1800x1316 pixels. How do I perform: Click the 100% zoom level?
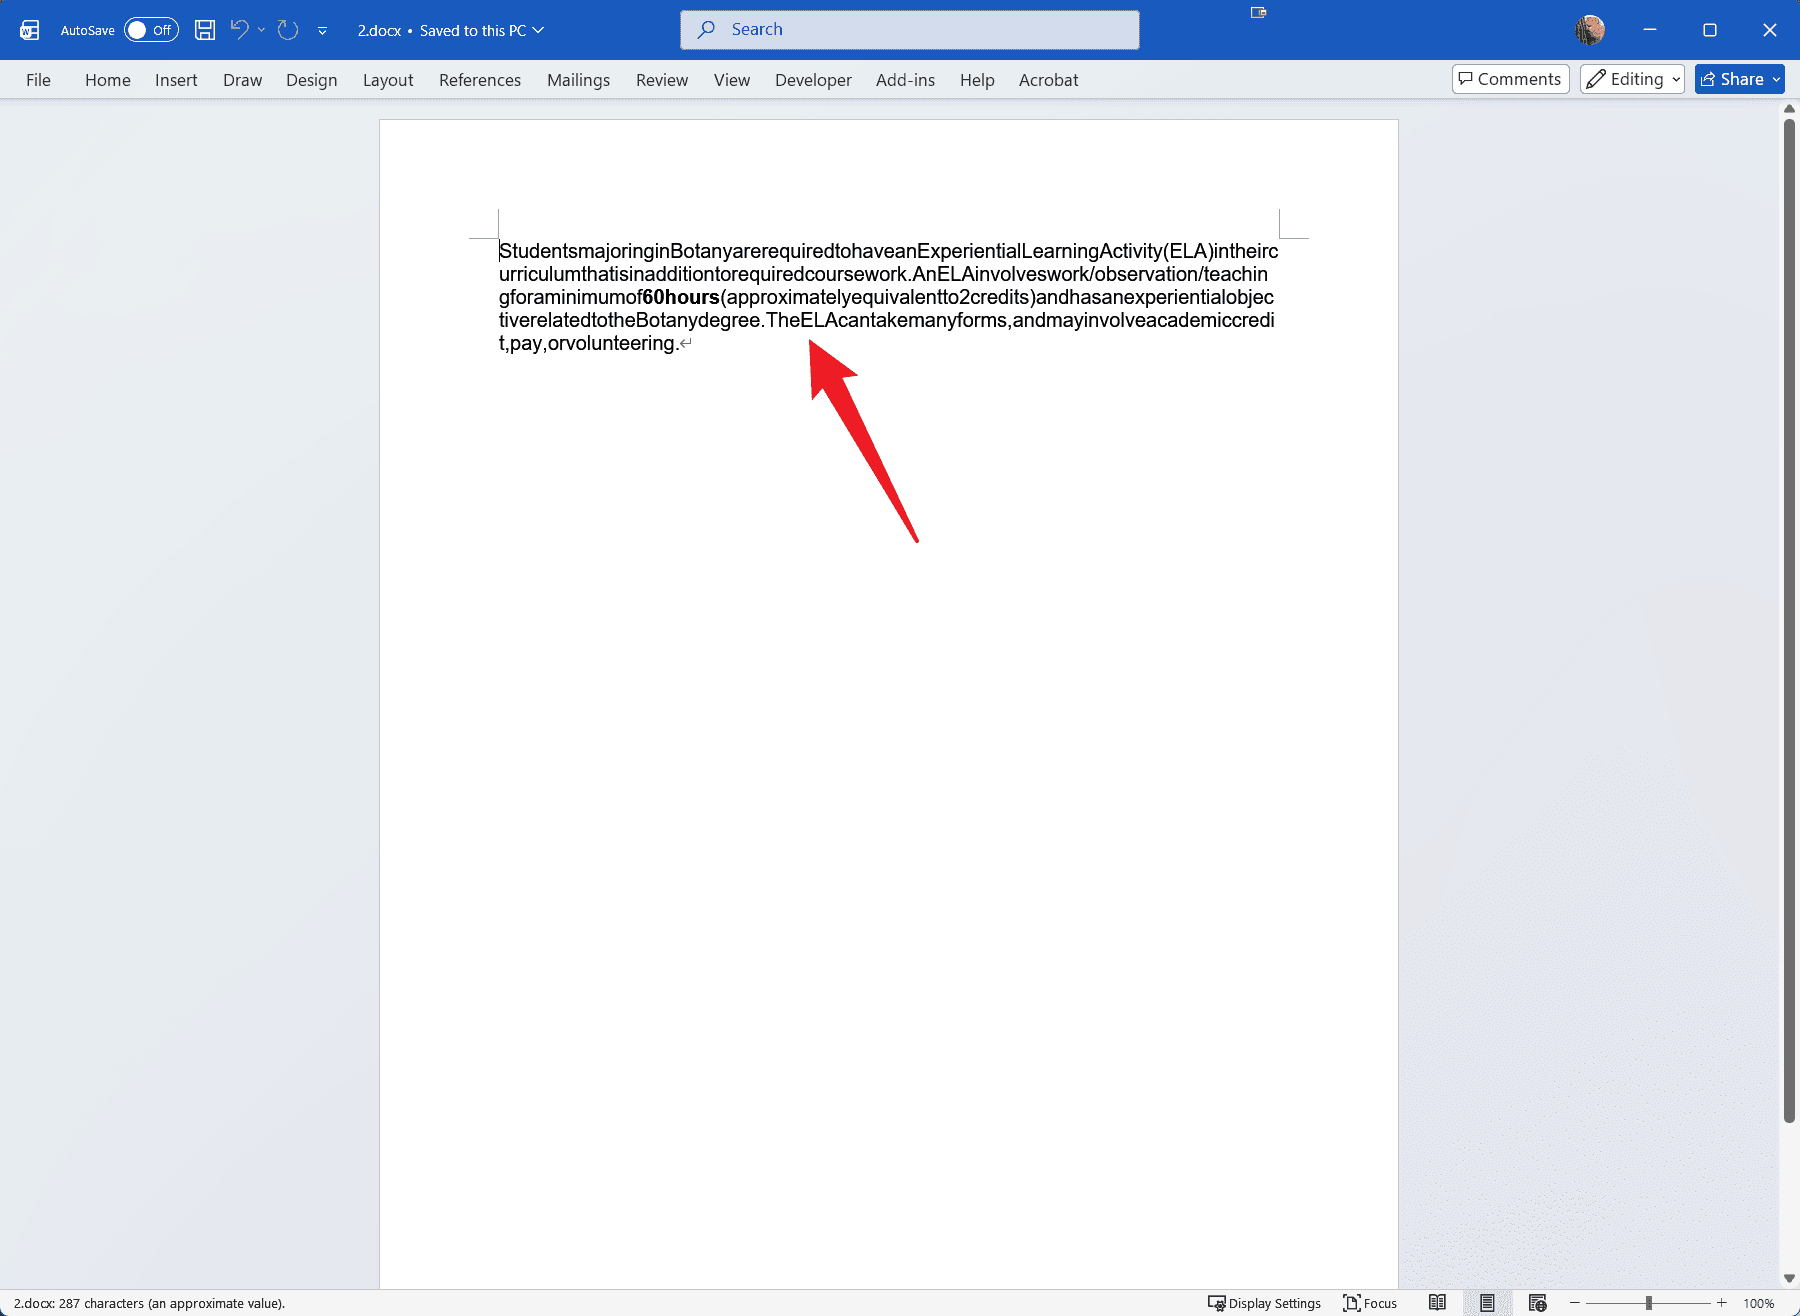click(1759, 1303)
